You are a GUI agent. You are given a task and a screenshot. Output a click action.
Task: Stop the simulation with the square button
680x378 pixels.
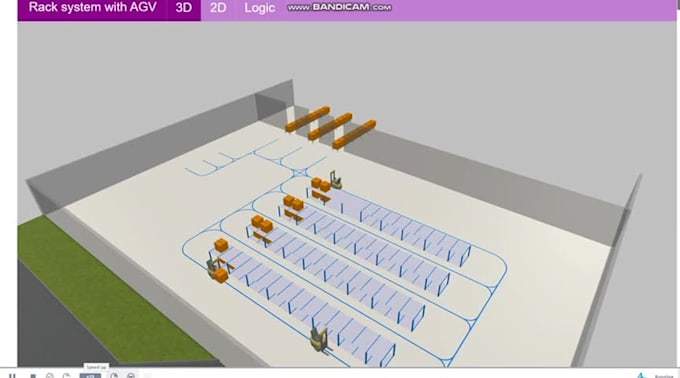point(33,375)
